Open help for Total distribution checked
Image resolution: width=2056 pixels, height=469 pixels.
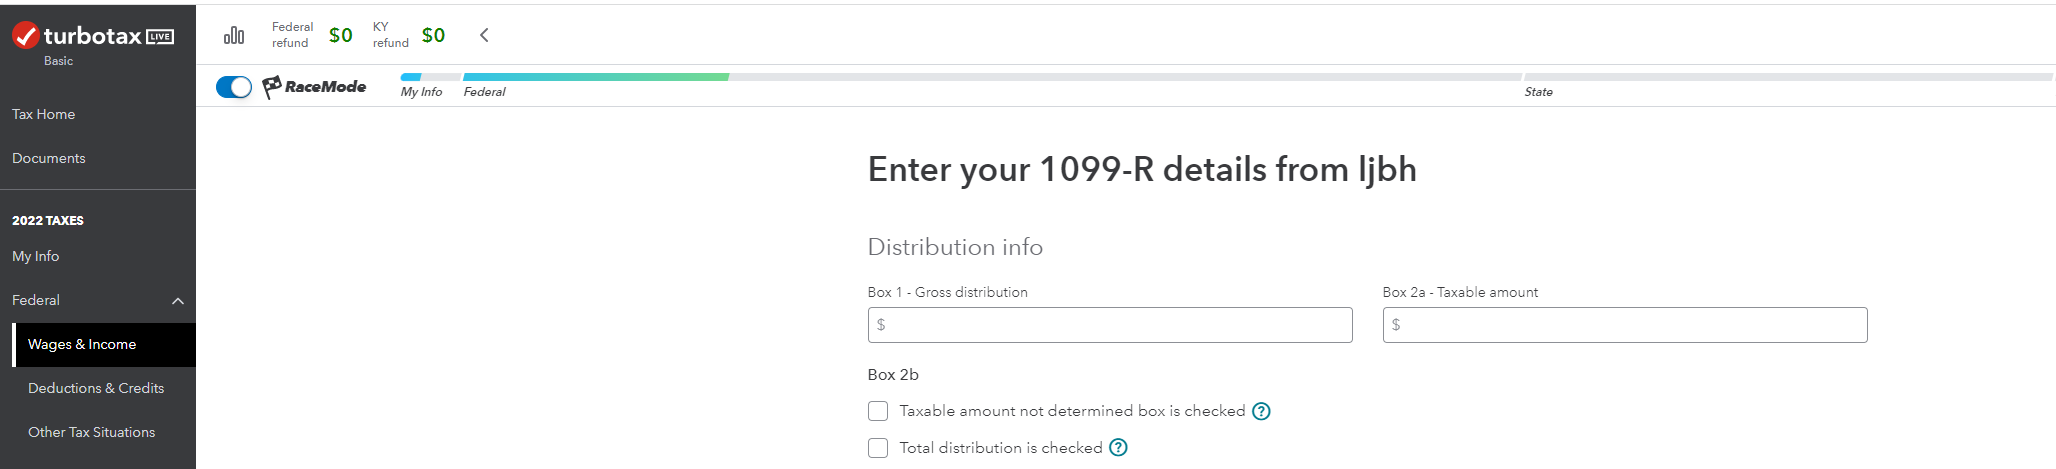tap(1118, 448)
